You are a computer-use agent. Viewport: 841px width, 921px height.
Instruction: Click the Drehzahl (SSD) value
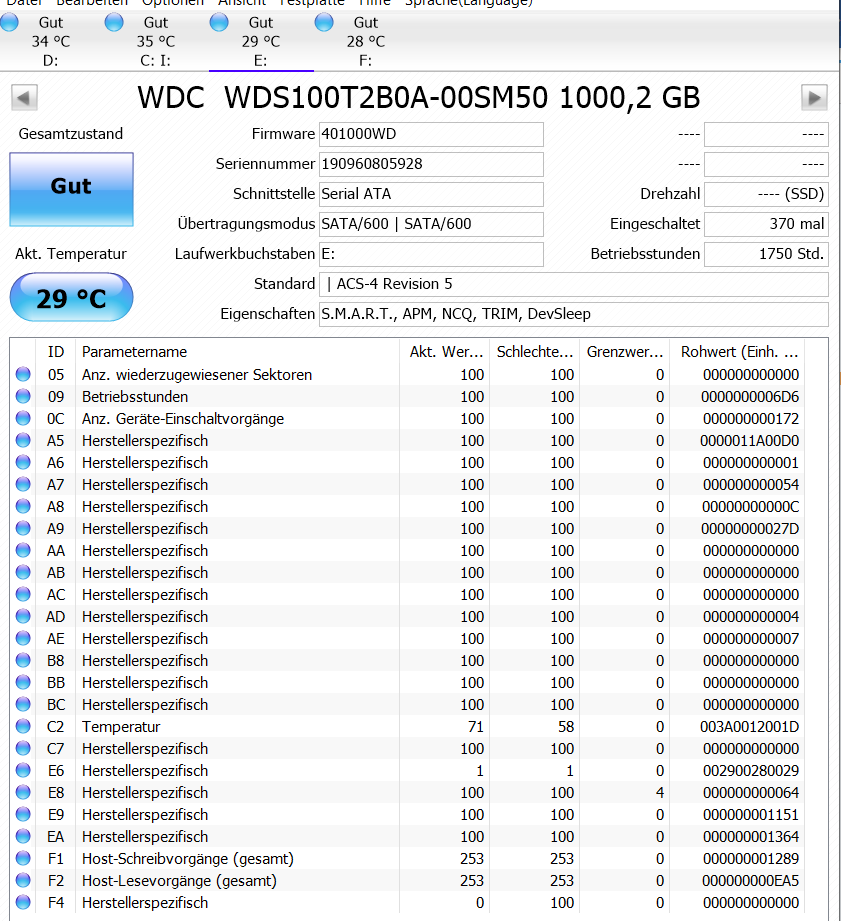[766, 194]
